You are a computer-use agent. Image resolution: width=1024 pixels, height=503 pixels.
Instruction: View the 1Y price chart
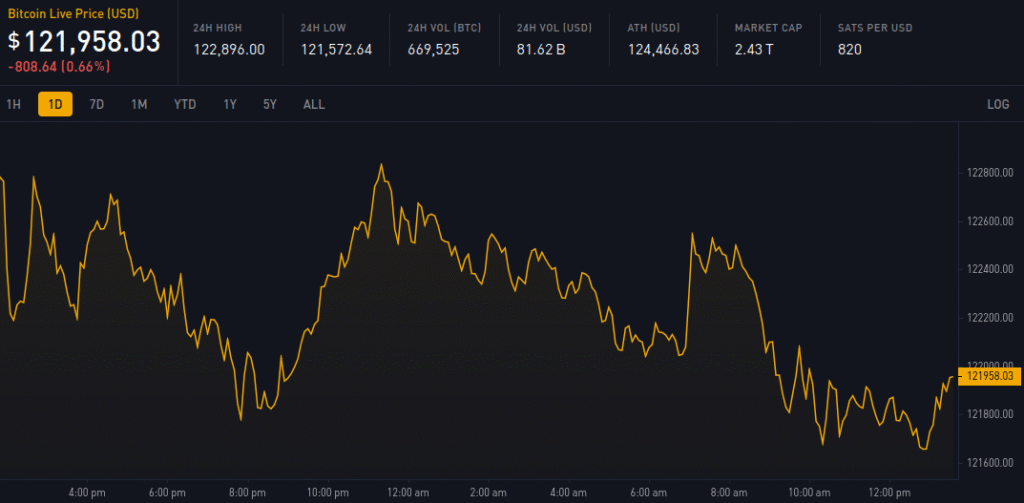230,104
